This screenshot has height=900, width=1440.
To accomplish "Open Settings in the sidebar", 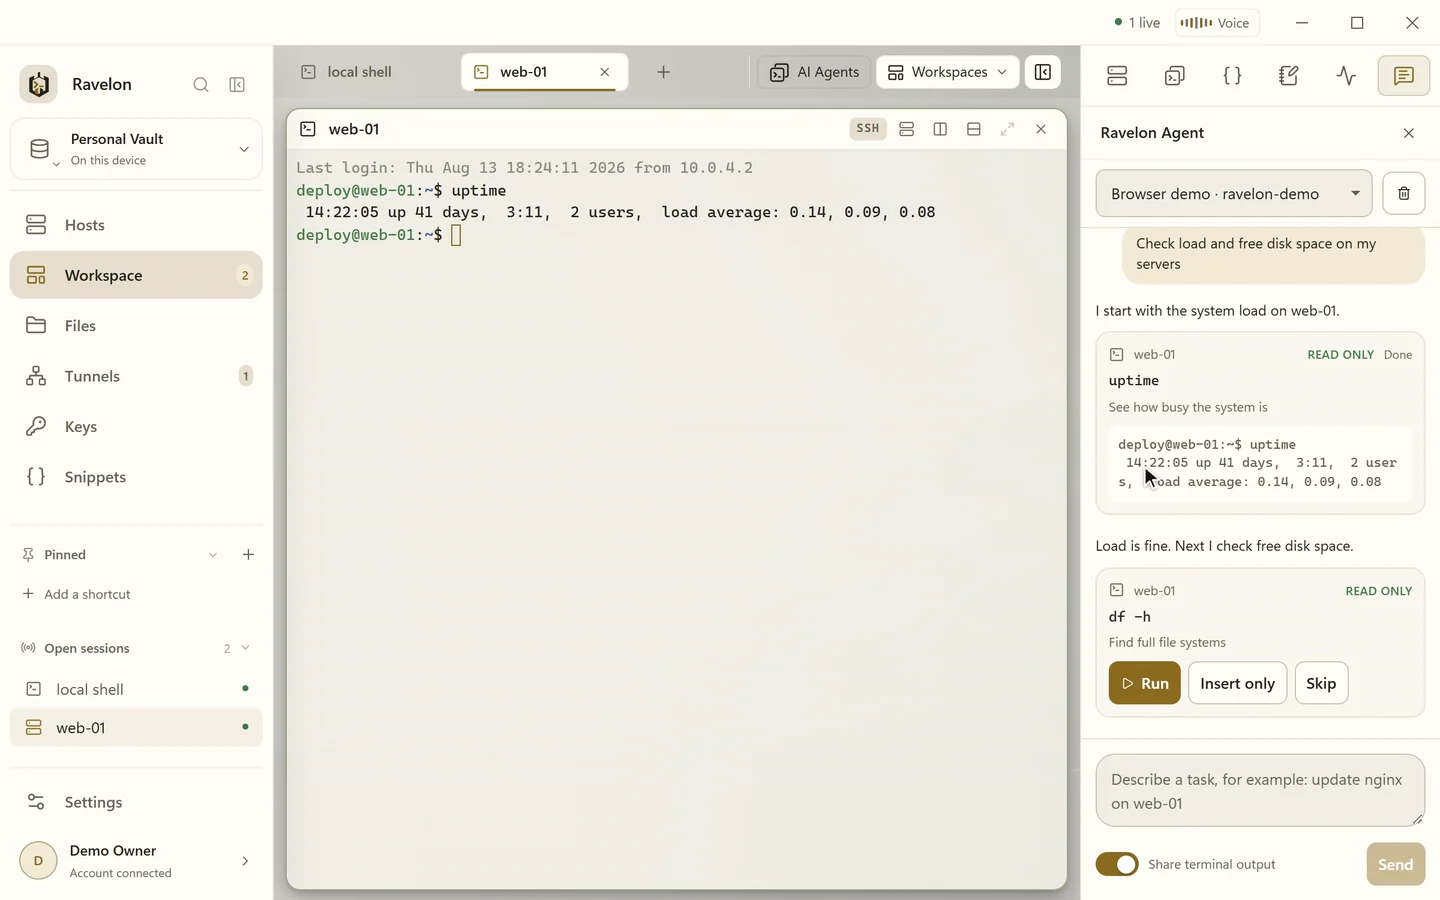I will coord(136,802).
